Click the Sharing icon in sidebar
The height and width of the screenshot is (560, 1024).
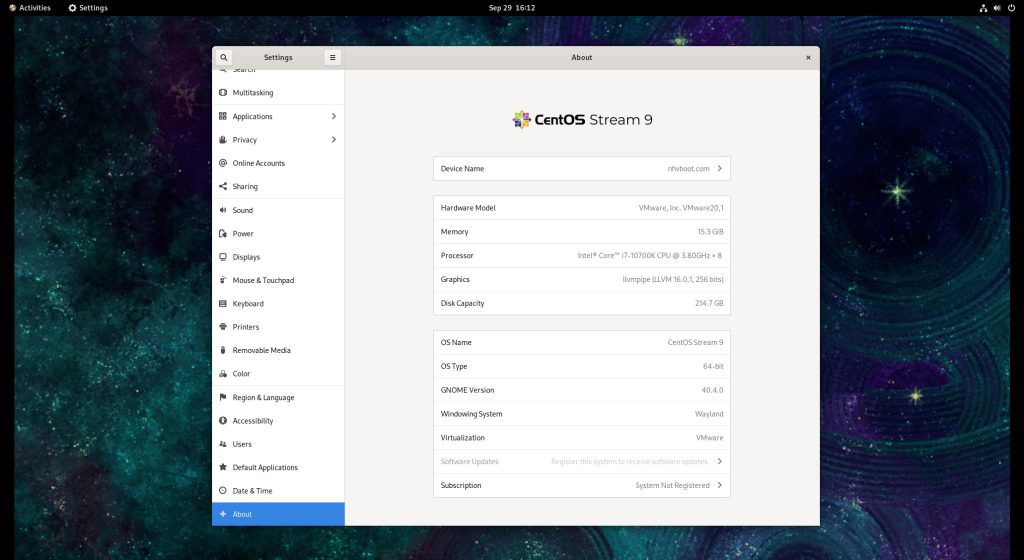223,186
